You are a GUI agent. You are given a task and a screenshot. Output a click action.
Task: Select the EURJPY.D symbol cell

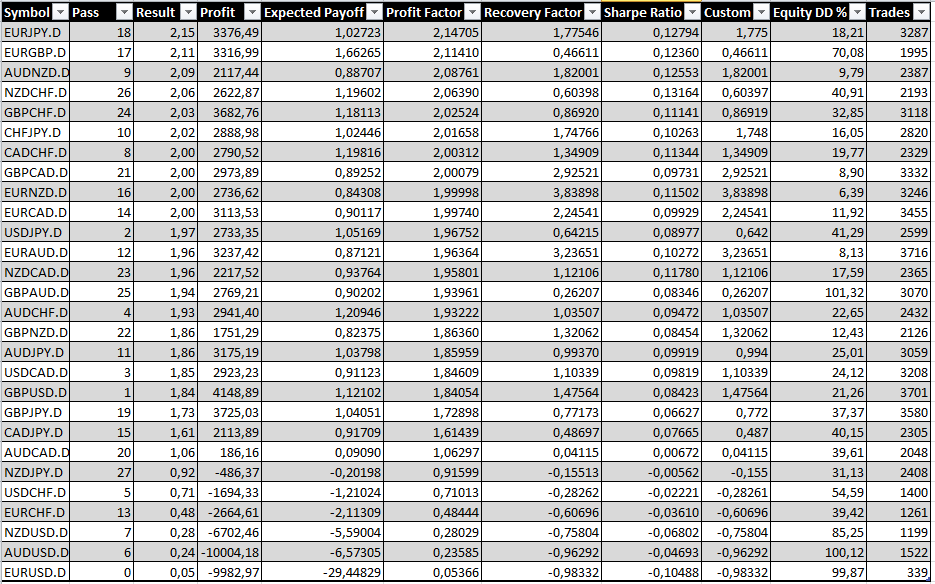coord(35,32)
